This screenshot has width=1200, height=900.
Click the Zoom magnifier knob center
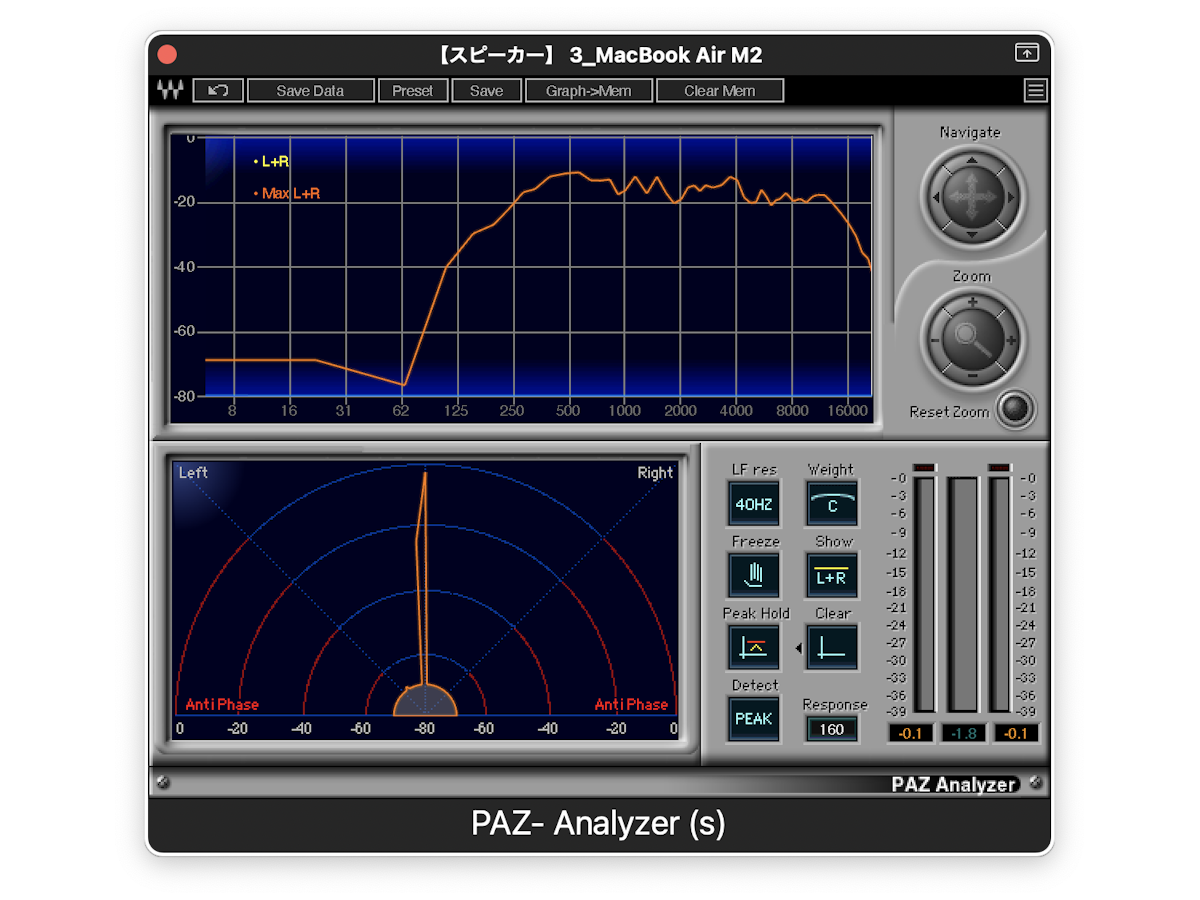click(971, 339)
